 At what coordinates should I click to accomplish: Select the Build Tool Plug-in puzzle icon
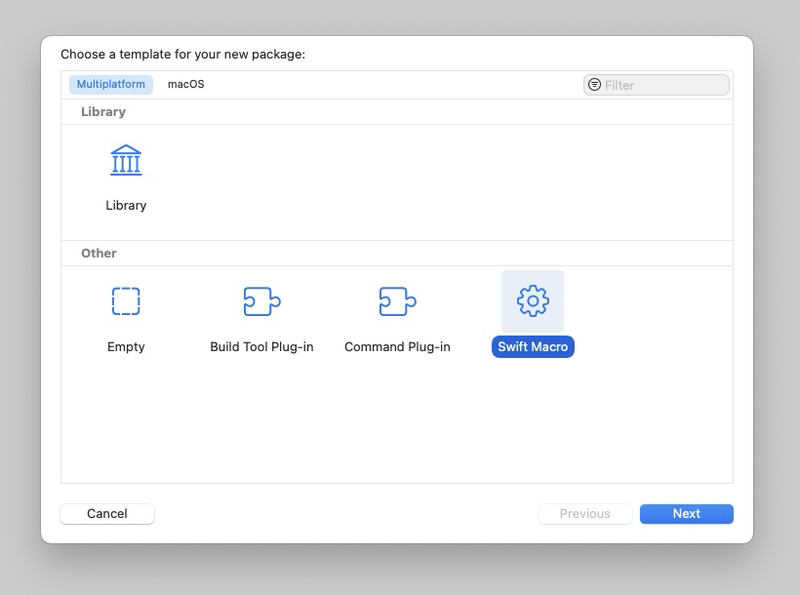point(260,300)
